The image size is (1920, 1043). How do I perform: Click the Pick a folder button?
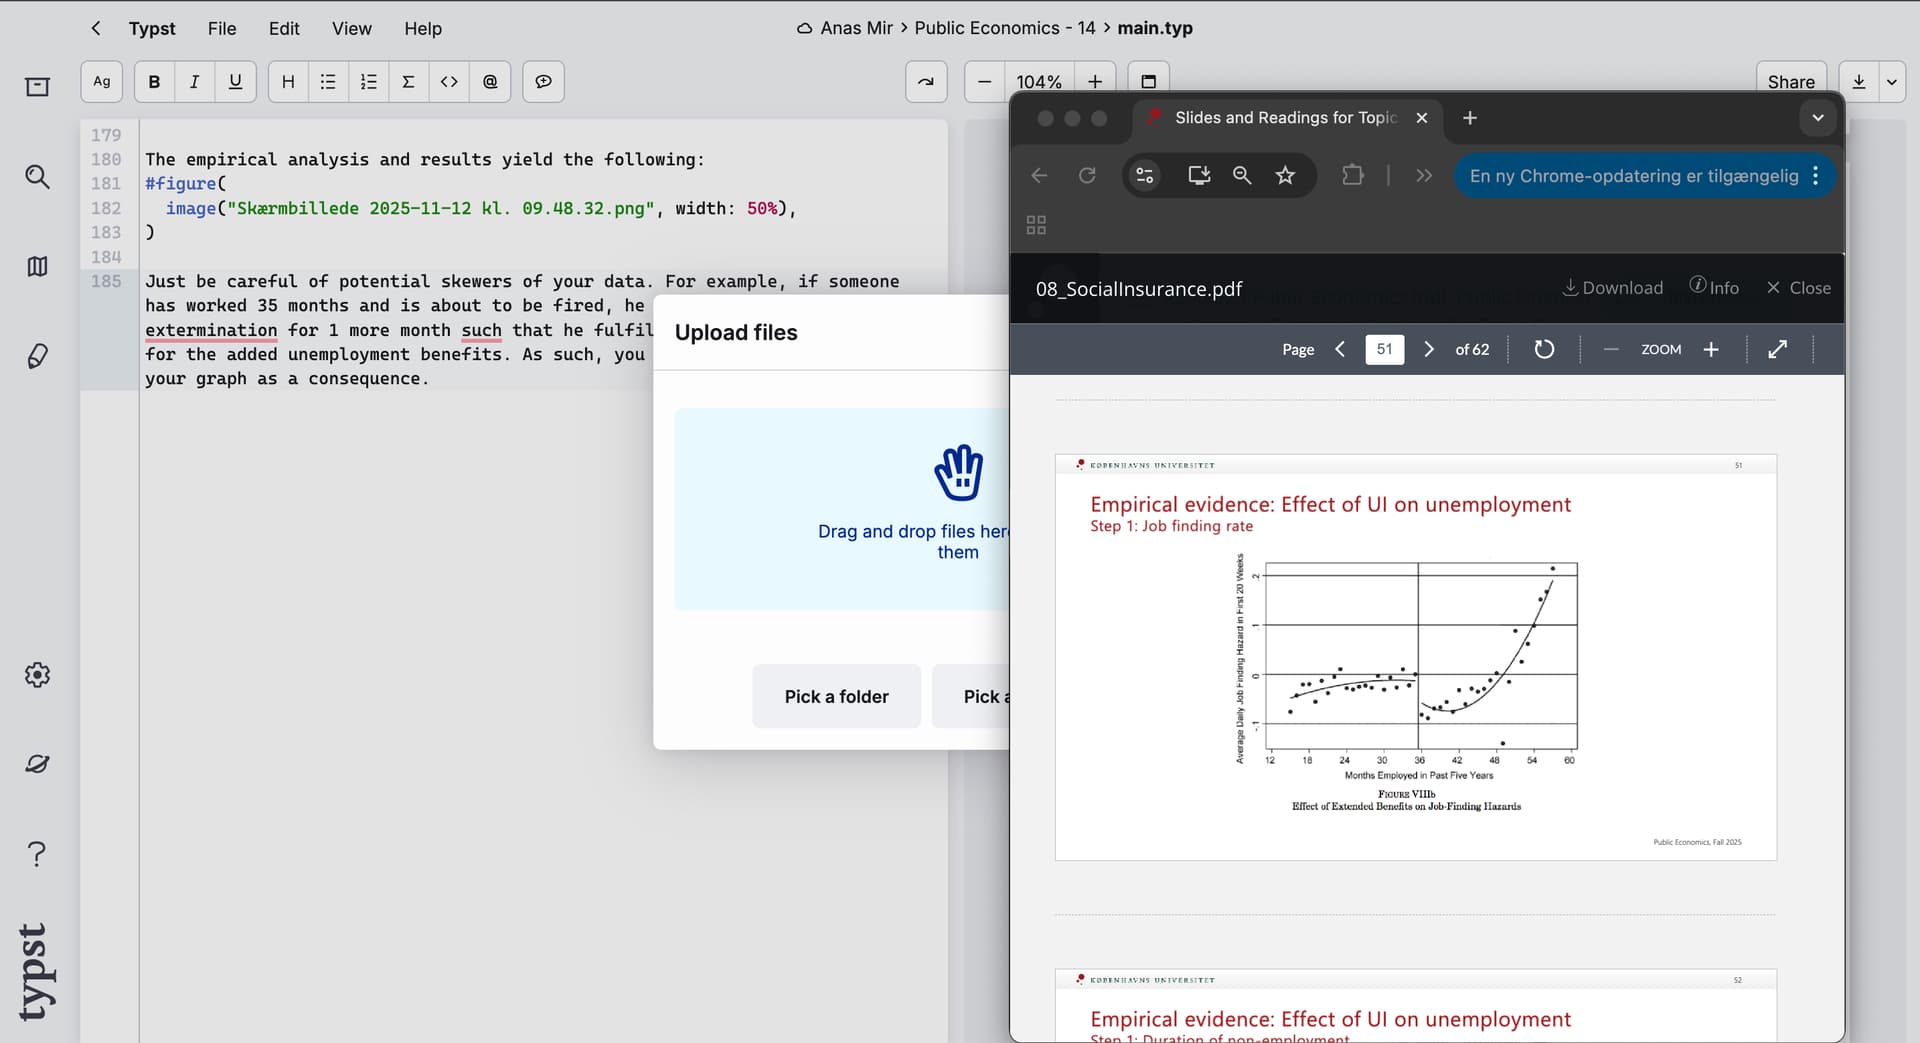point(836,696)
